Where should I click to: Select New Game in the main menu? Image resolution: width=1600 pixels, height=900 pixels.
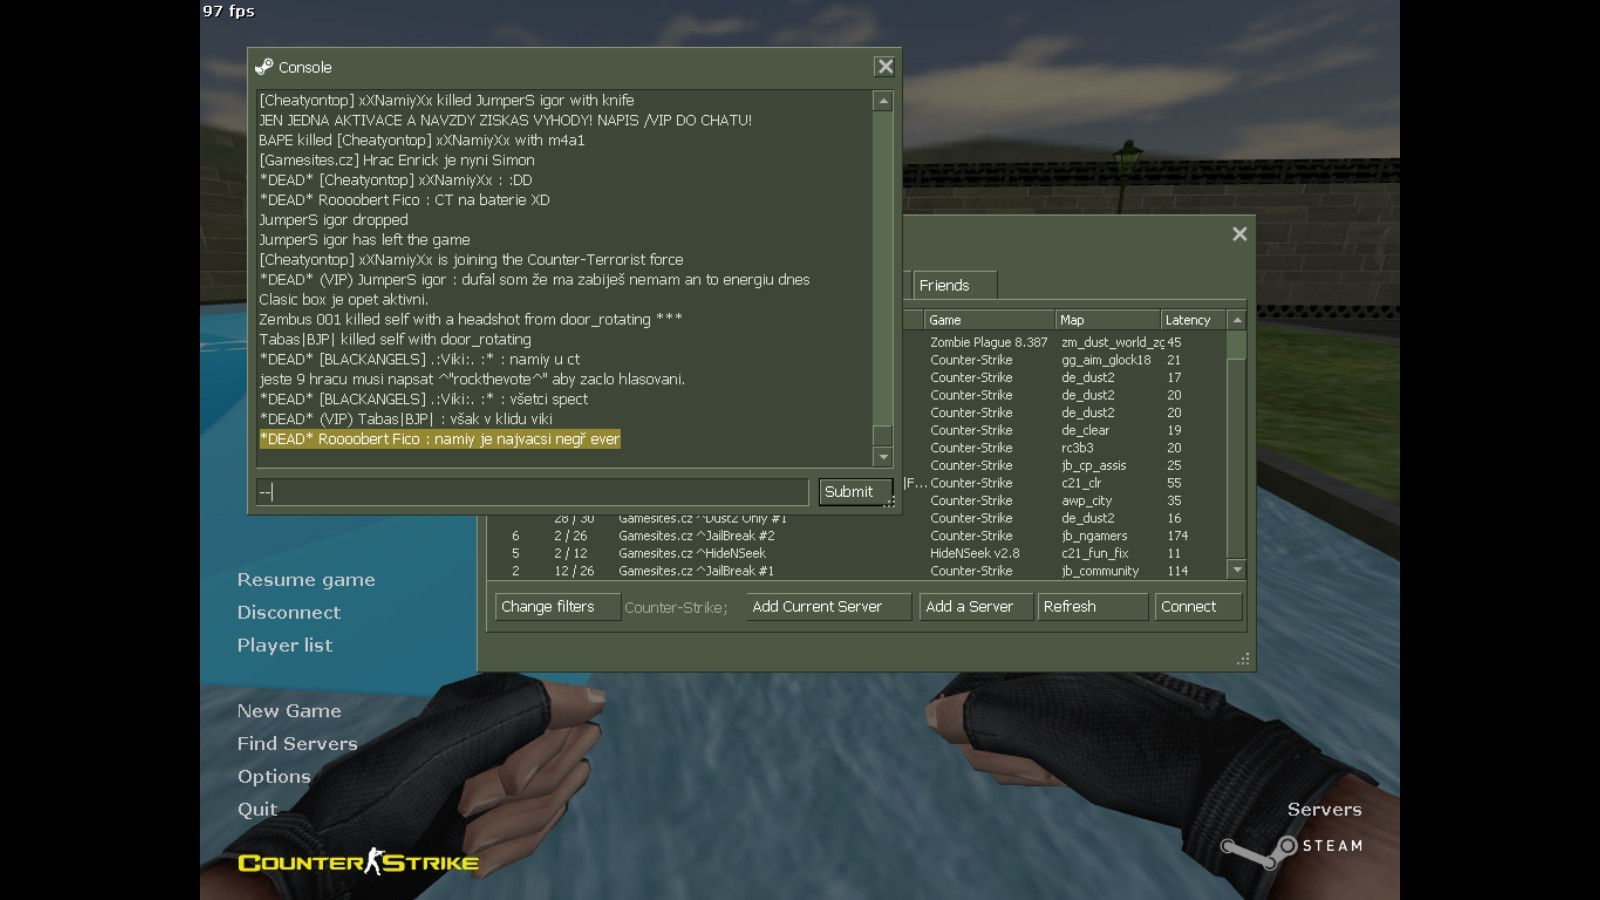coord(289,711)
